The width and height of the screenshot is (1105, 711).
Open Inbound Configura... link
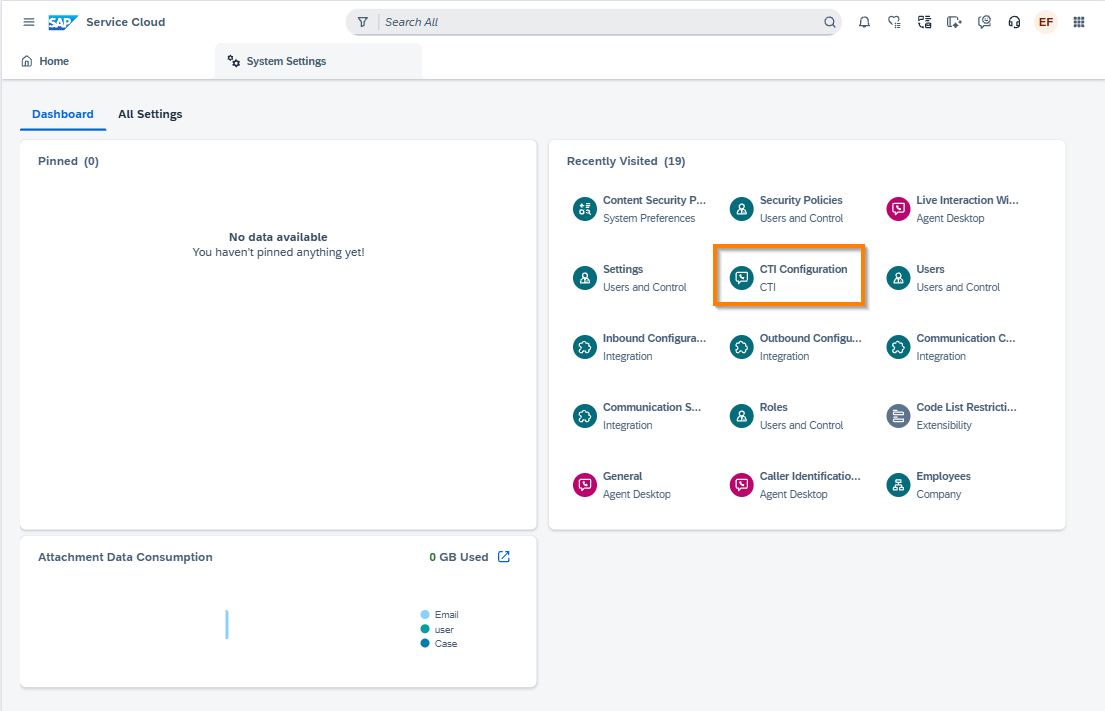(654, 338)
